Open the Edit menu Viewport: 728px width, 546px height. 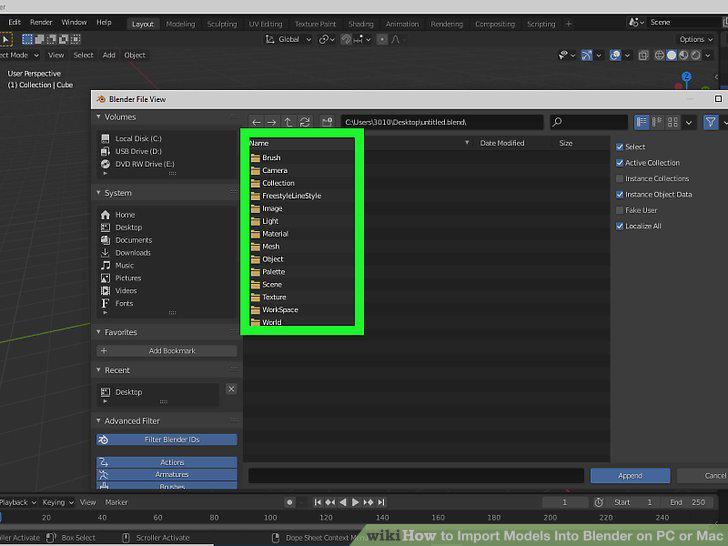pos(14,22)
